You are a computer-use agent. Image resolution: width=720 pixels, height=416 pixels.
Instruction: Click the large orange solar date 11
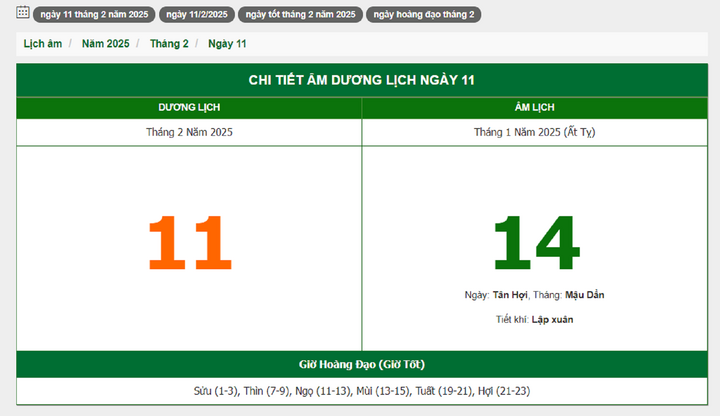(x=189, y=243)
